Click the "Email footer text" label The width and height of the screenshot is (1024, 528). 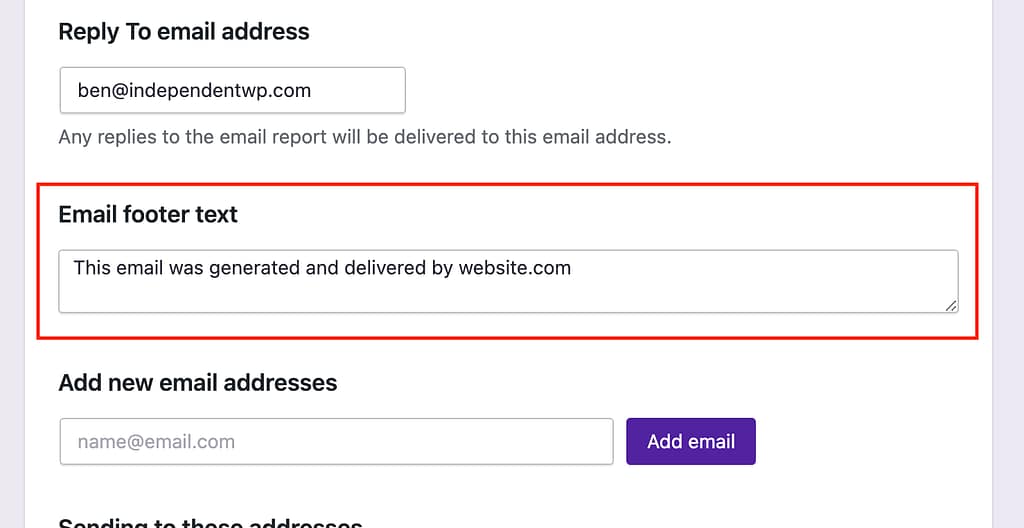tap(148, 214)
